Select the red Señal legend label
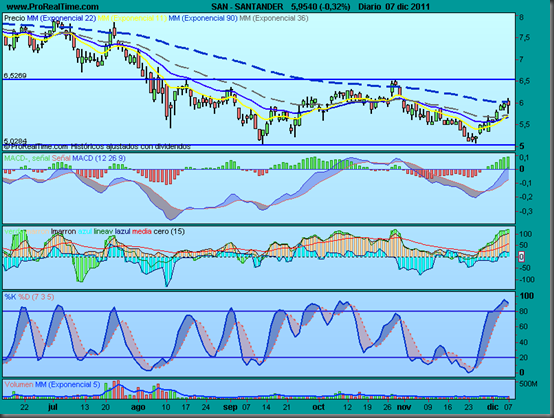 point(61,158)
